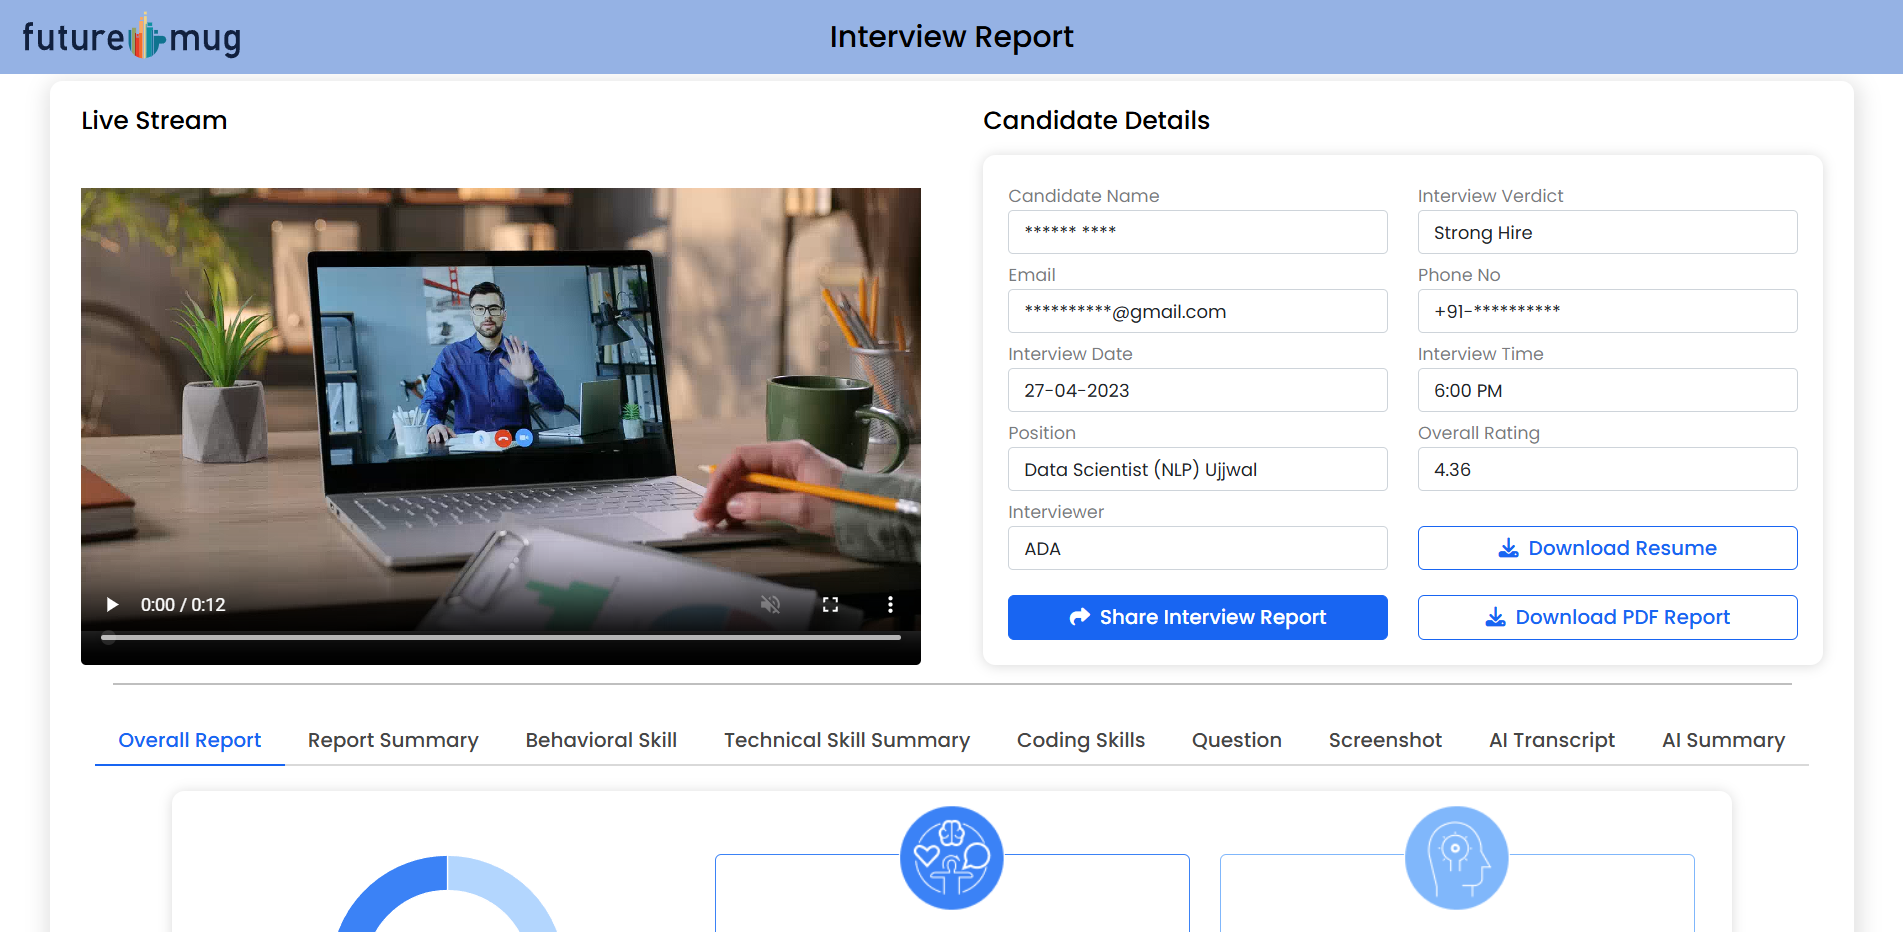Click the head profile mind icon
Viewport: 1903px width, 932px height.
pyautogui.click(x=1457, y=858)
